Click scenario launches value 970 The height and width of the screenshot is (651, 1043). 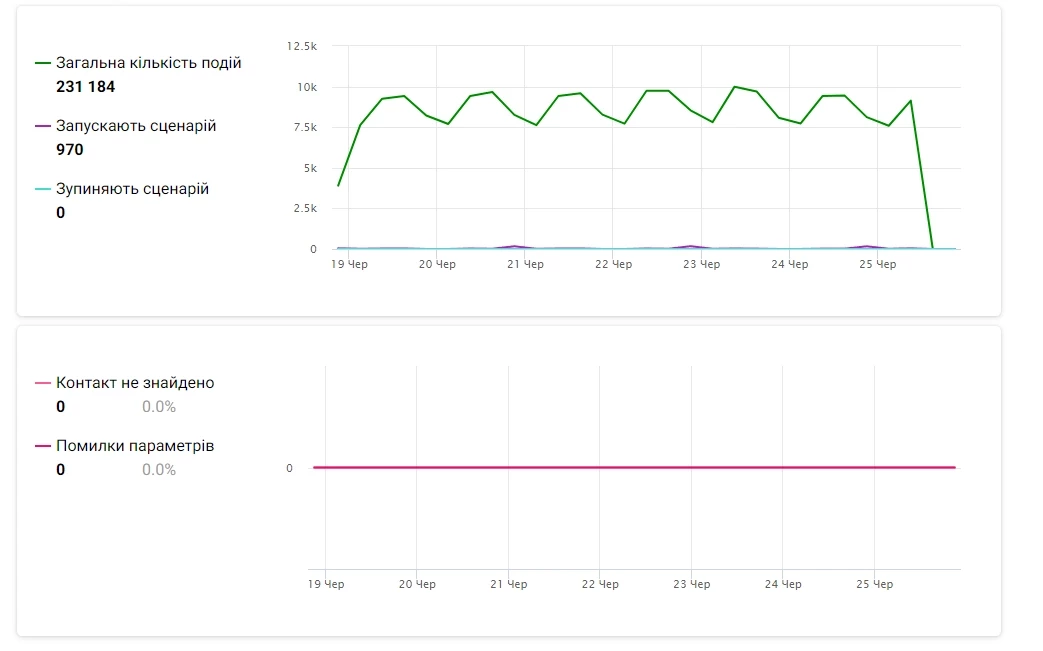[70, 150]
